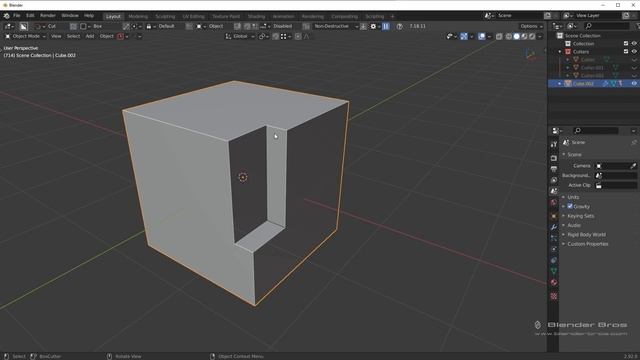Viewport: 640px width, 360px height.
Task: Select Collection row in outliner
Action: click(583, 44)
